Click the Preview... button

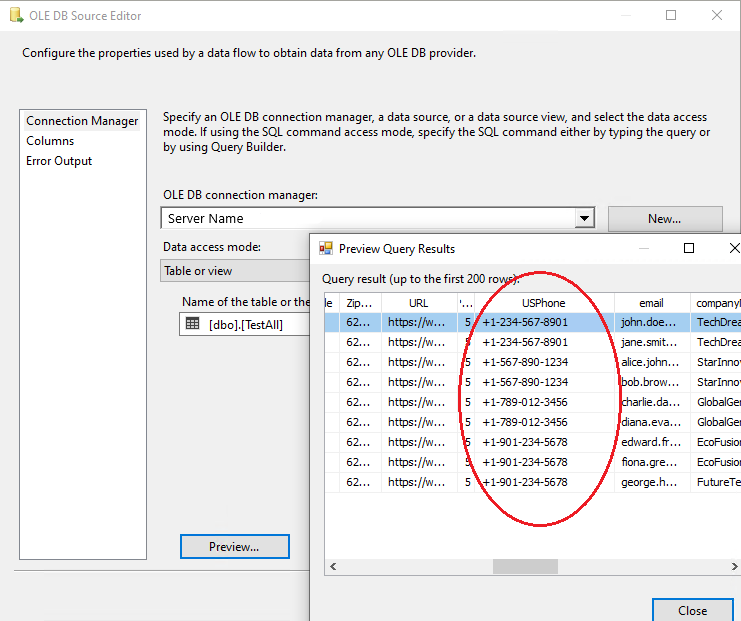(x=234, y=546)
